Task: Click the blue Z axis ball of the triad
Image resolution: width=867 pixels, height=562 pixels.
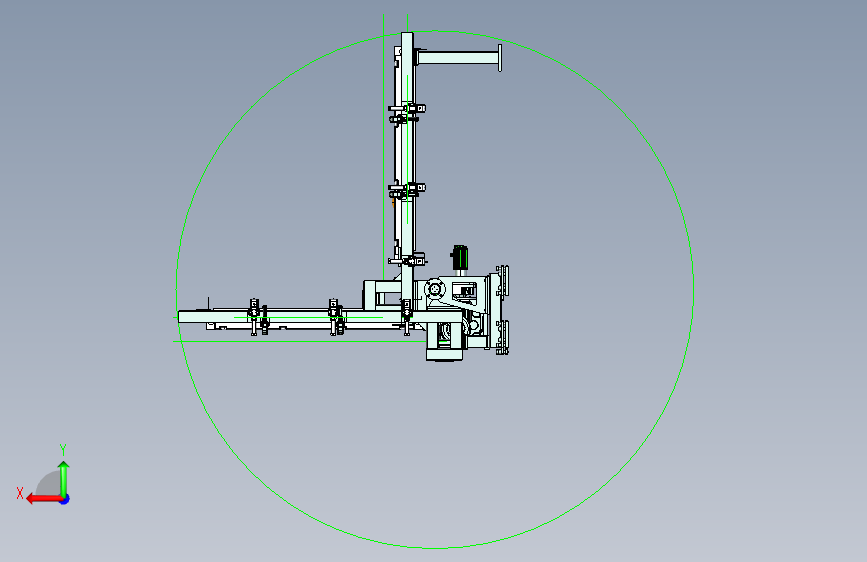Action: 65,499
